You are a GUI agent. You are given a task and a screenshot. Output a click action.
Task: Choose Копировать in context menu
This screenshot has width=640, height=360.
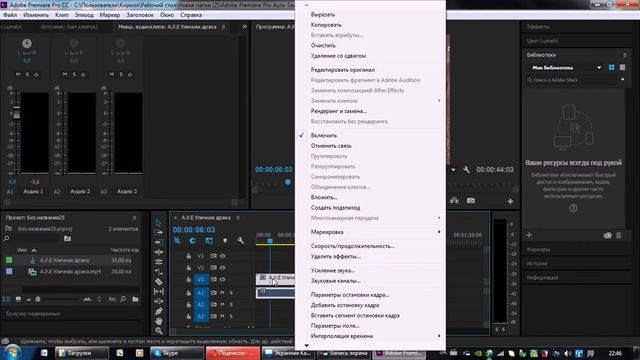pos(326,25)
